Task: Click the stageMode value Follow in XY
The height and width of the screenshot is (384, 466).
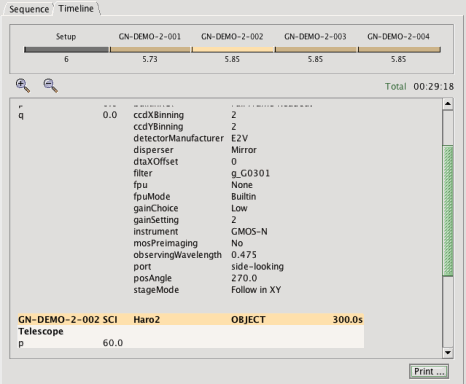Action: (x=256, y=290)
